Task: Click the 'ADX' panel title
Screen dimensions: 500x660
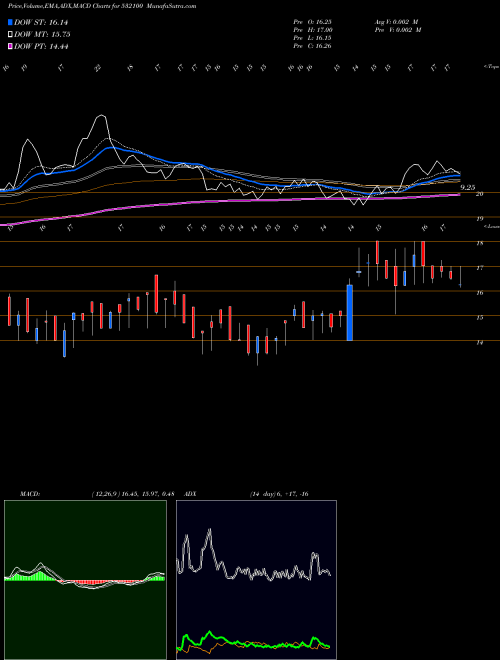Action: click(x=191, y=494)
